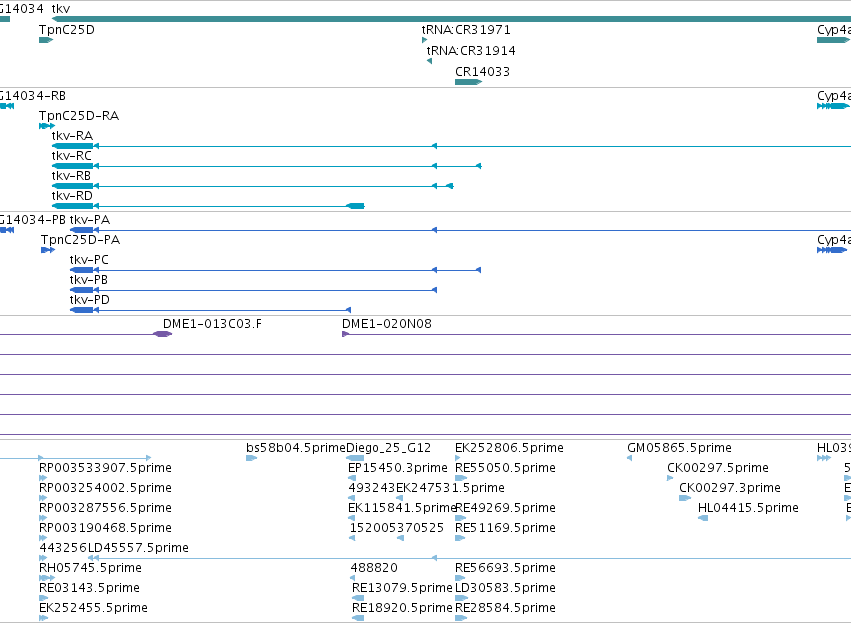
Task: Click the 488820 EST label
Action: 374,568
